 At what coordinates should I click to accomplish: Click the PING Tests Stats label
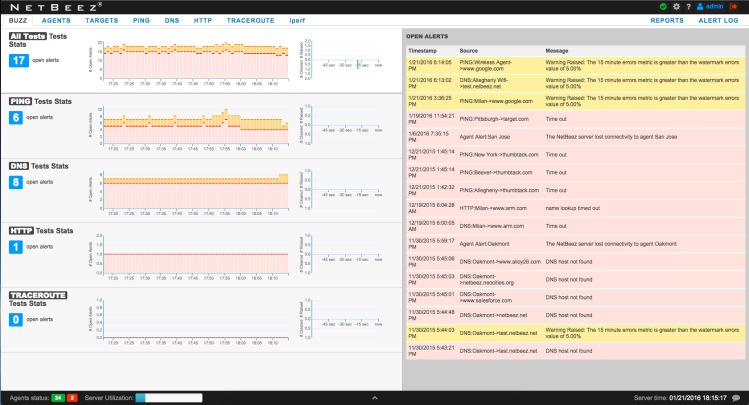[x=40, y=101]
